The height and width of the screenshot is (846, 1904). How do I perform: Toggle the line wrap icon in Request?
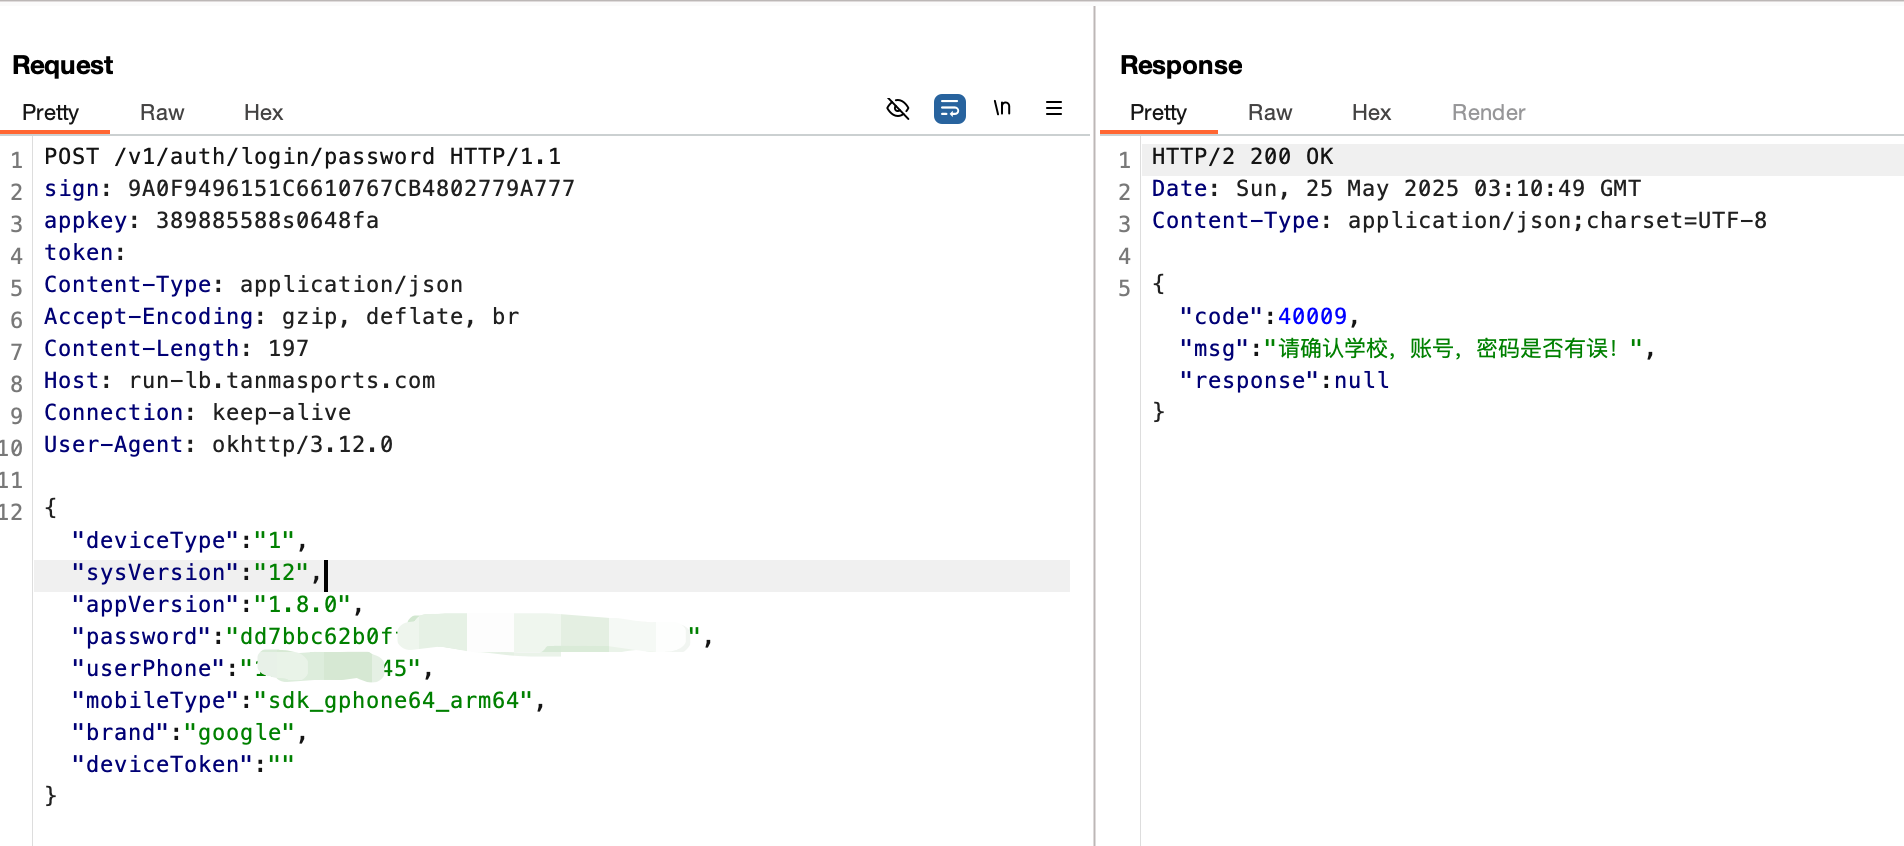click(950, 108)
